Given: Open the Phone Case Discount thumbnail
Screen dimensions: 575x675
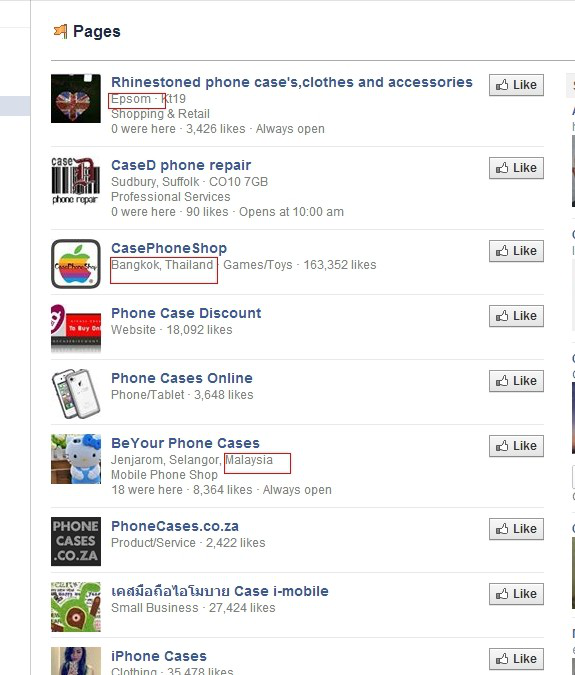Looking at the screenshot, I should point(76,328).
